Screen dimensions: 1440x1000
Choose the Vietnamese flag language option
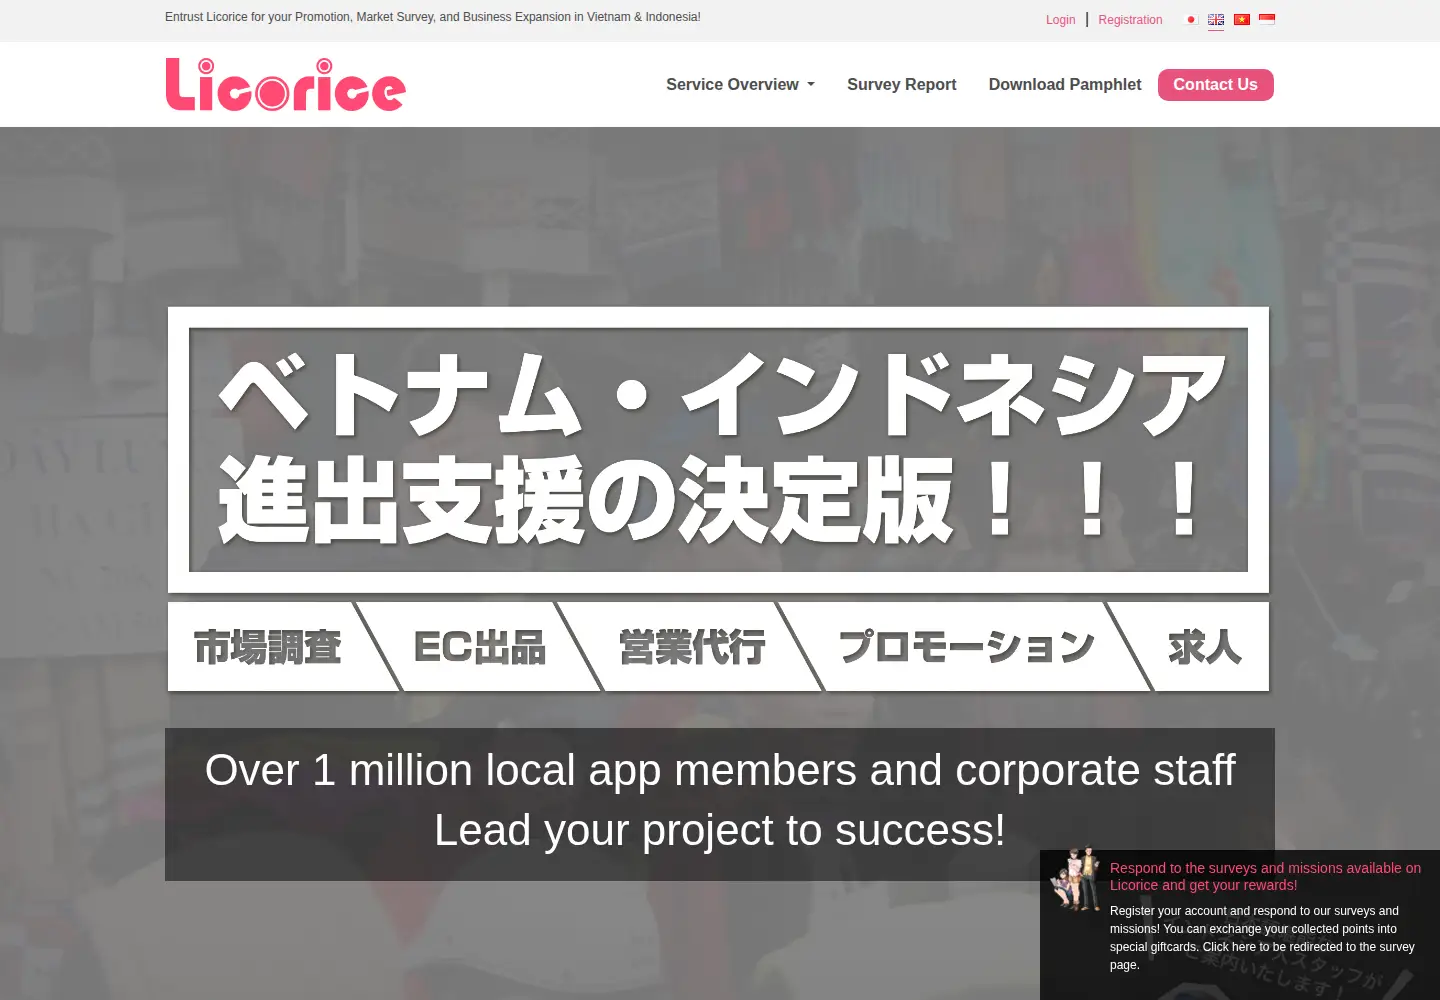coord(1242,20)
